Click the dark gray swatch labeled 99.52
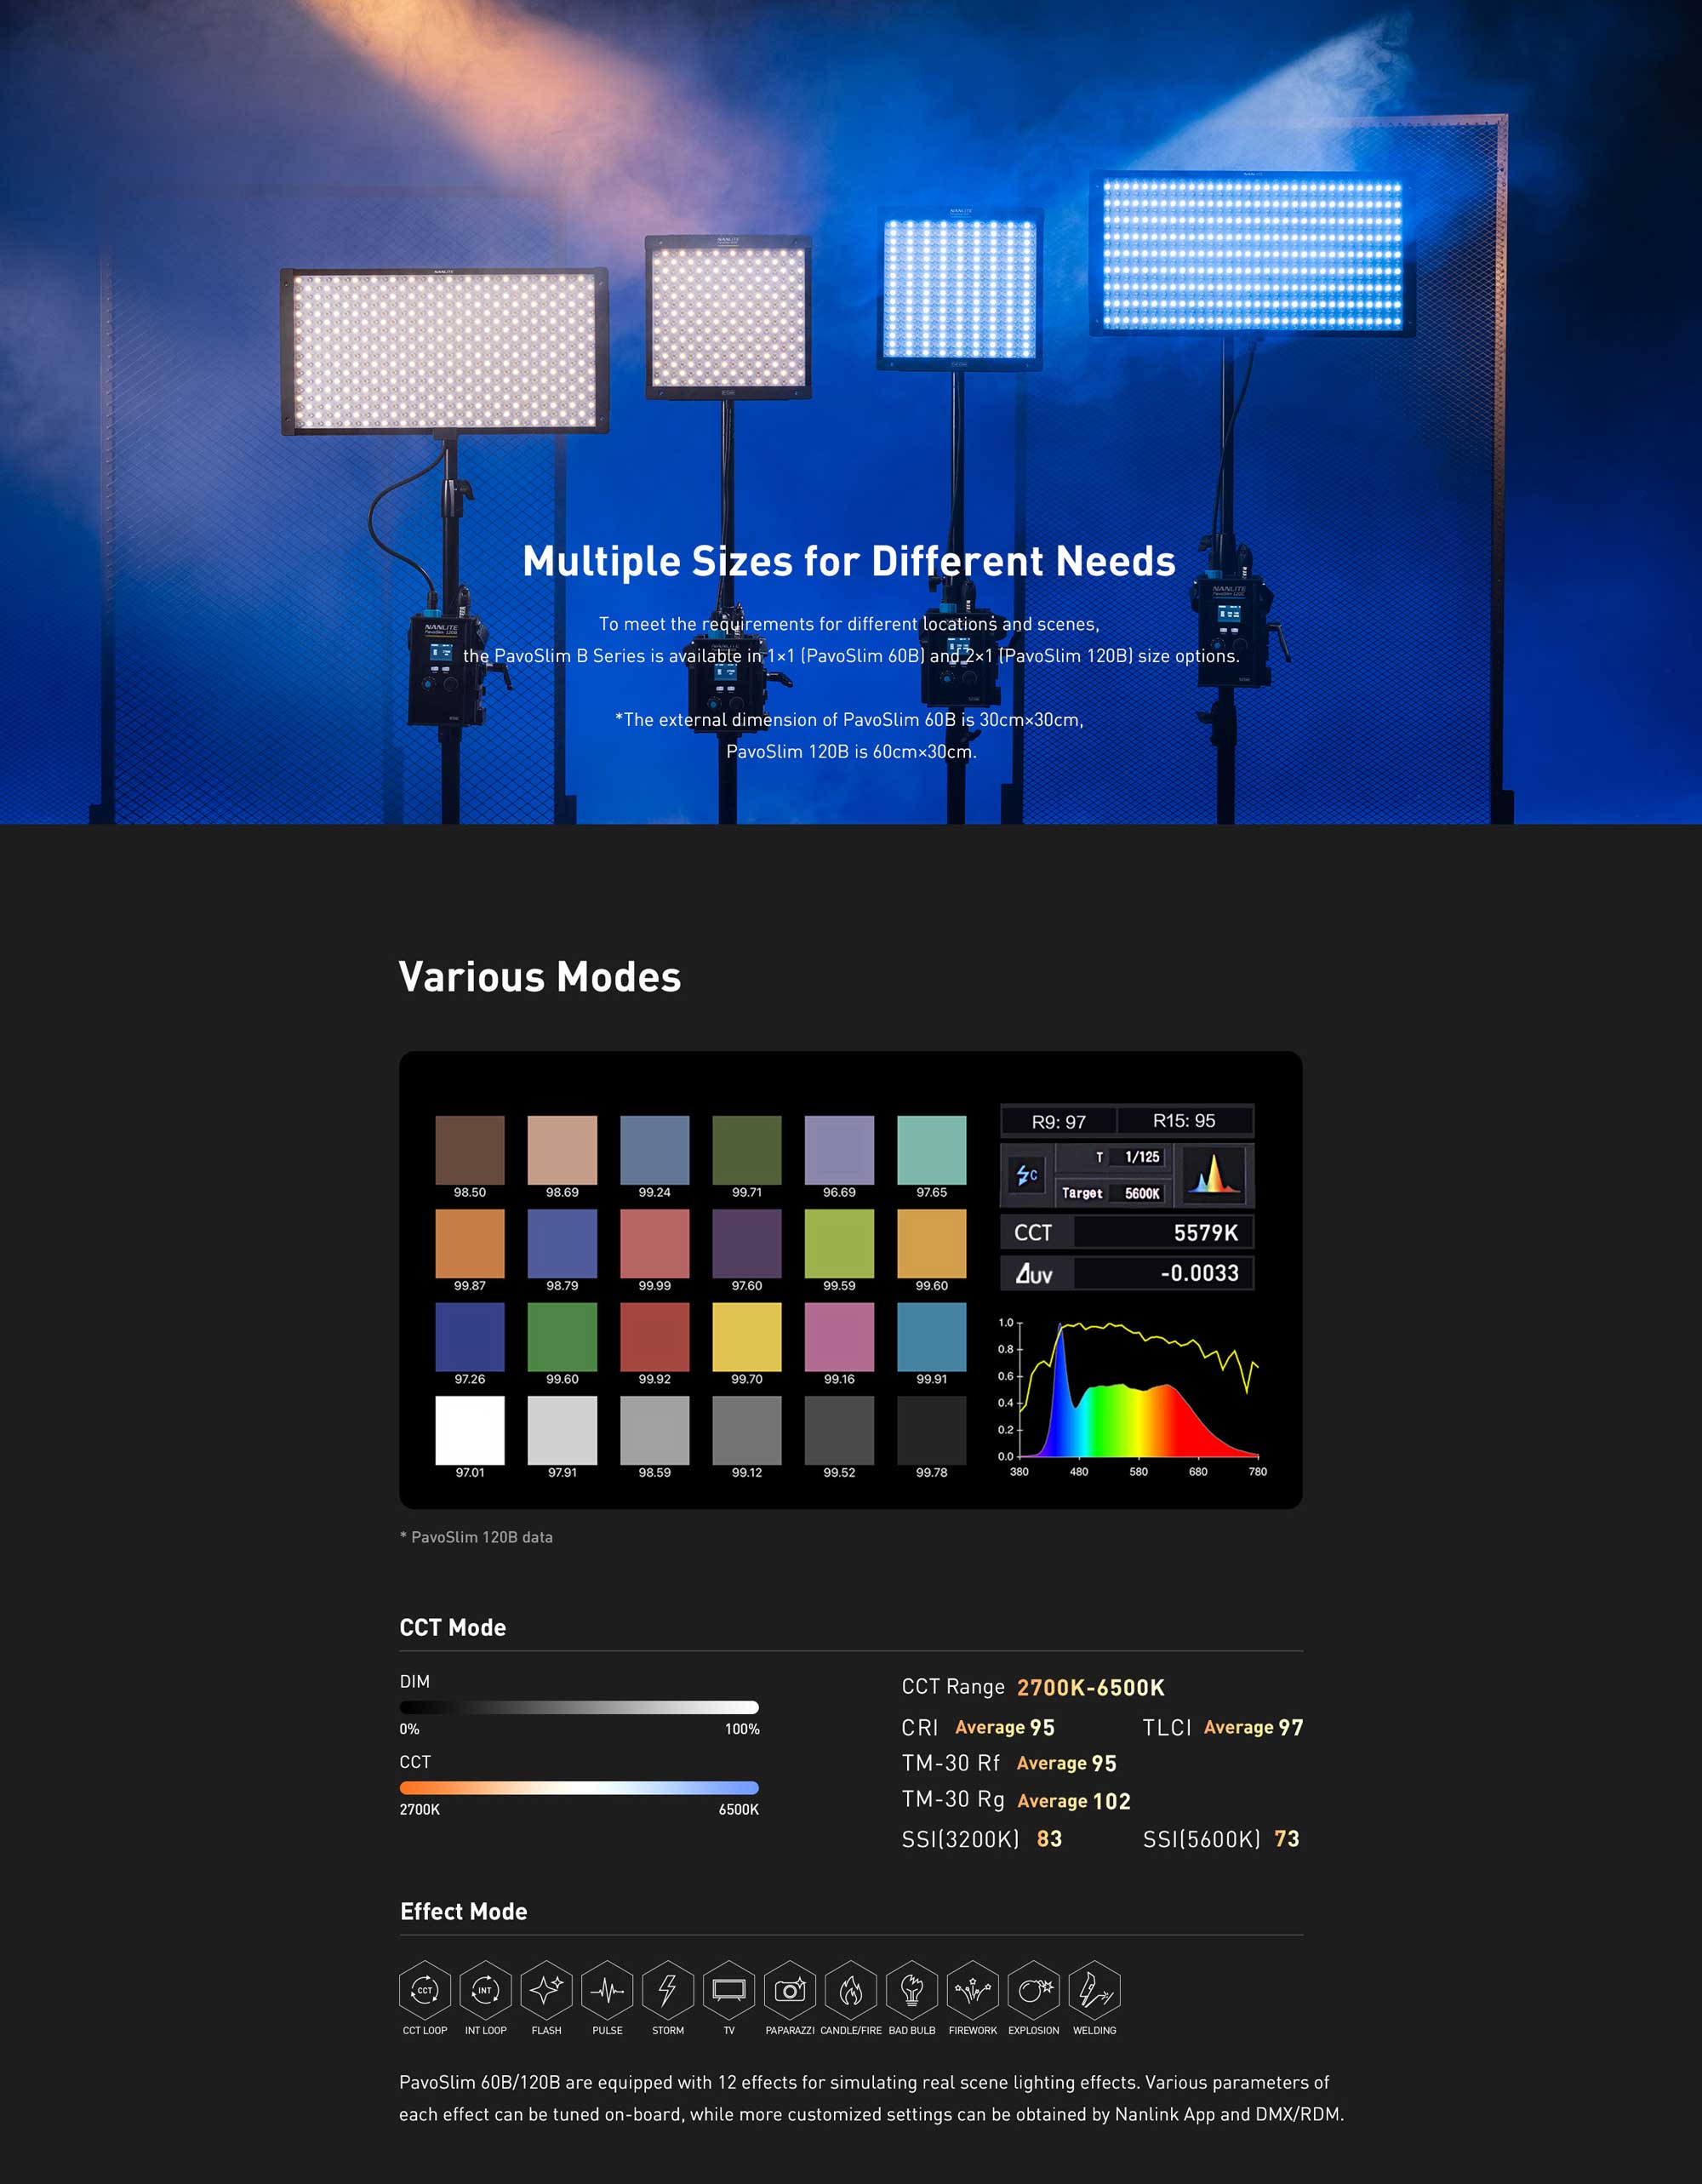 839,1430
